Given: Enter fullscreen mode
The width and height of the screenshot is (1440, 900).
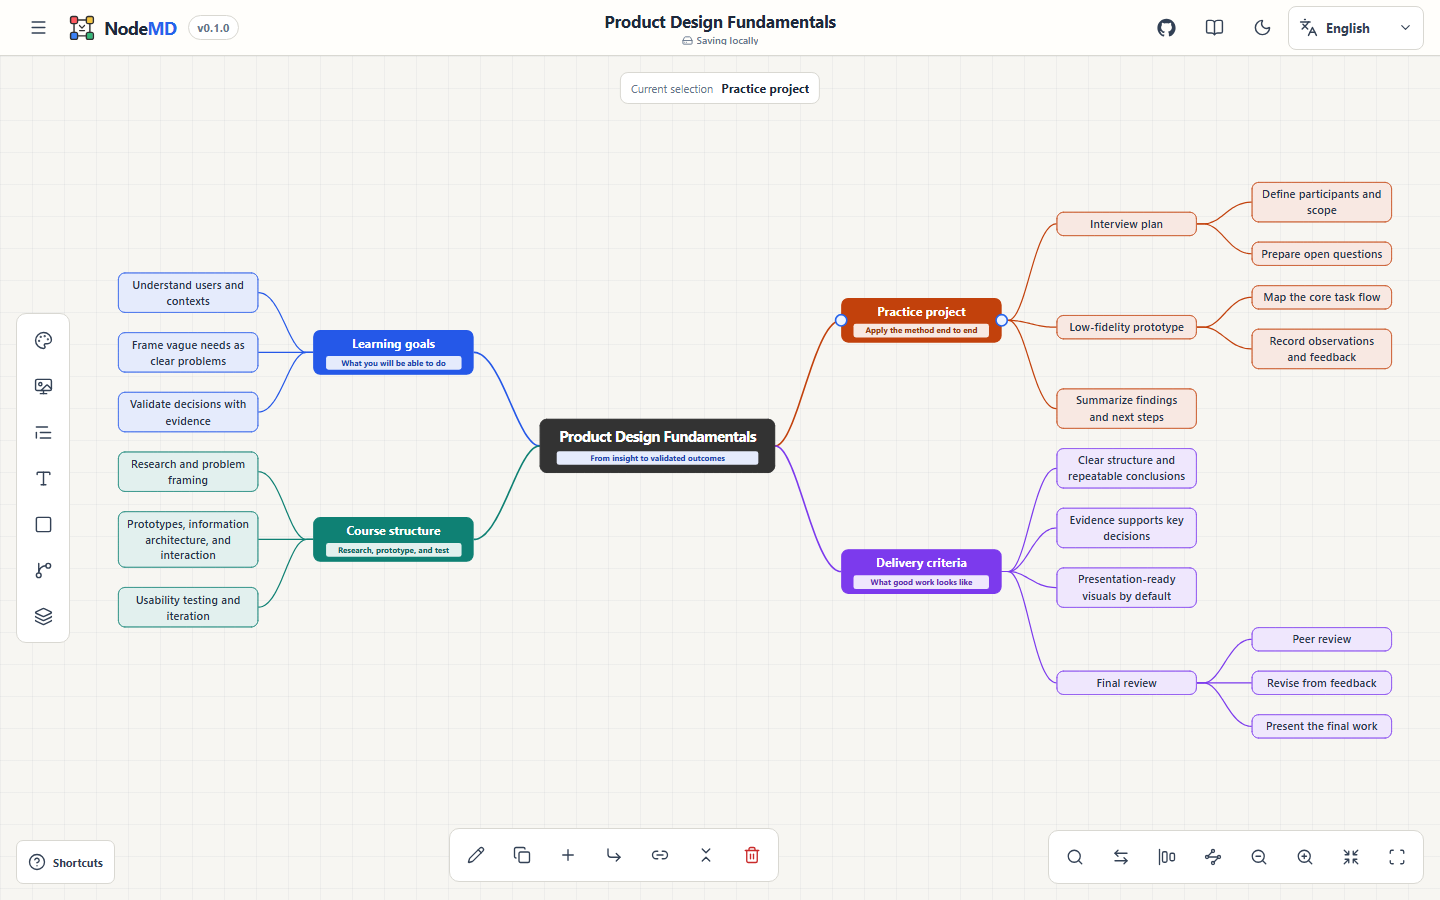Looking at the screenshot, I should pos(1397,857).
